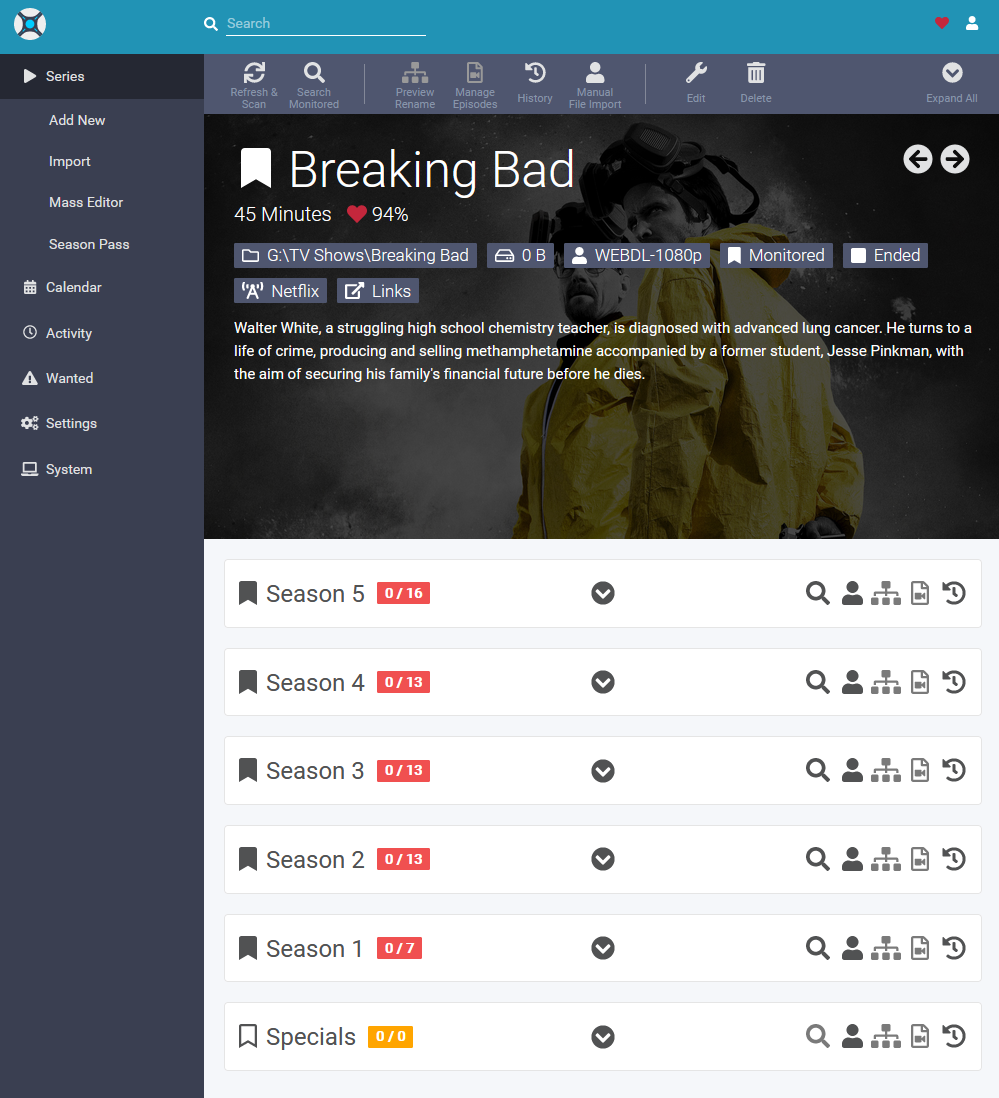Click the 0/16 Season 5 progress badge
The height and width of the screenshot is (1098, 999).
[403, 592]
